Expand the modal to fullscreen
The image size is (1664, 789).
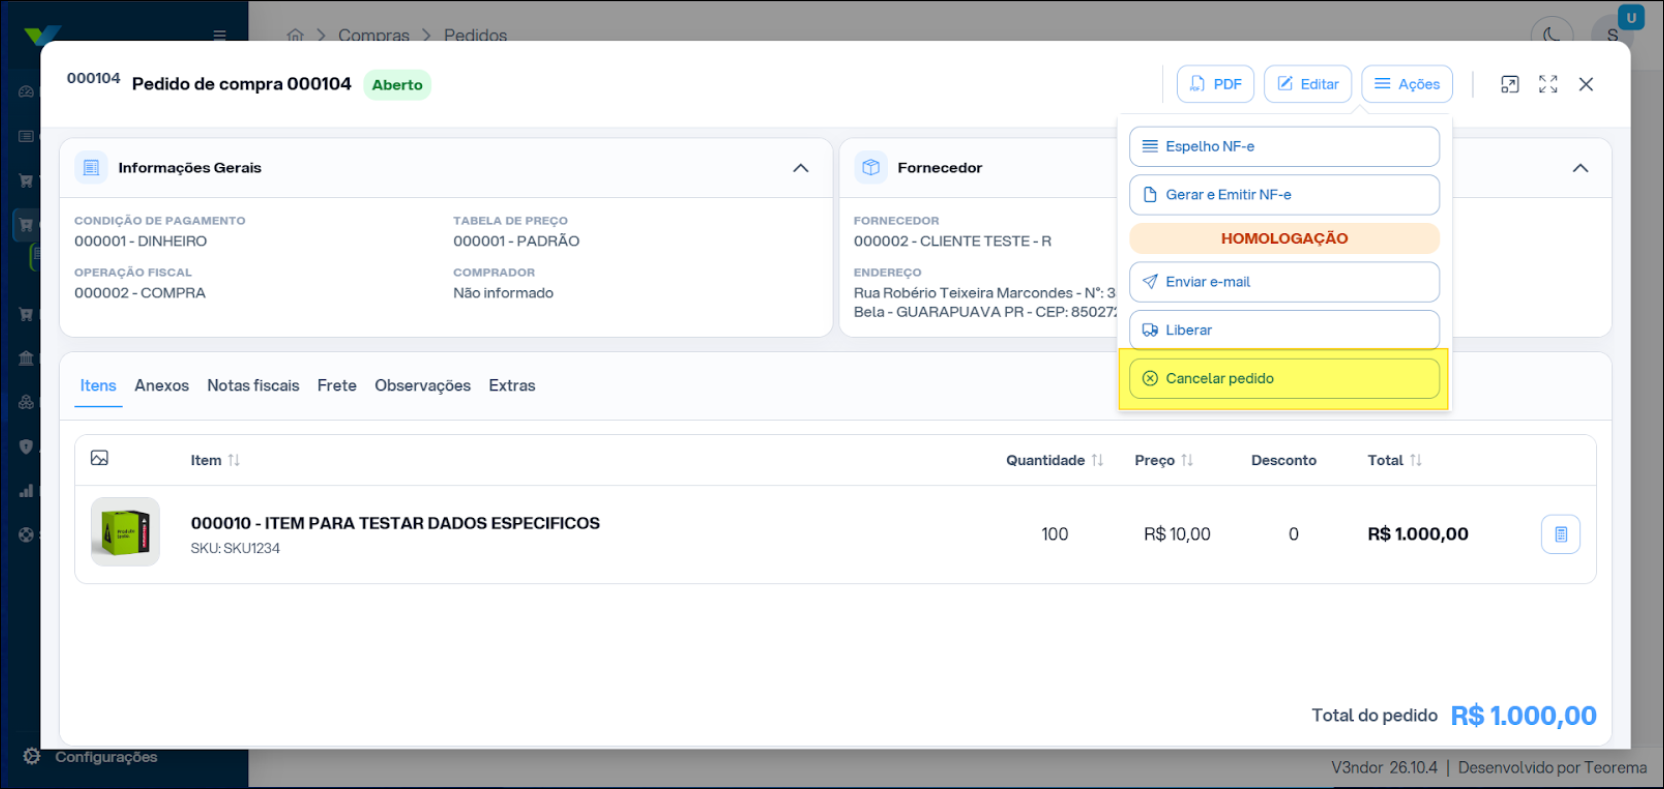[1548, 84]
